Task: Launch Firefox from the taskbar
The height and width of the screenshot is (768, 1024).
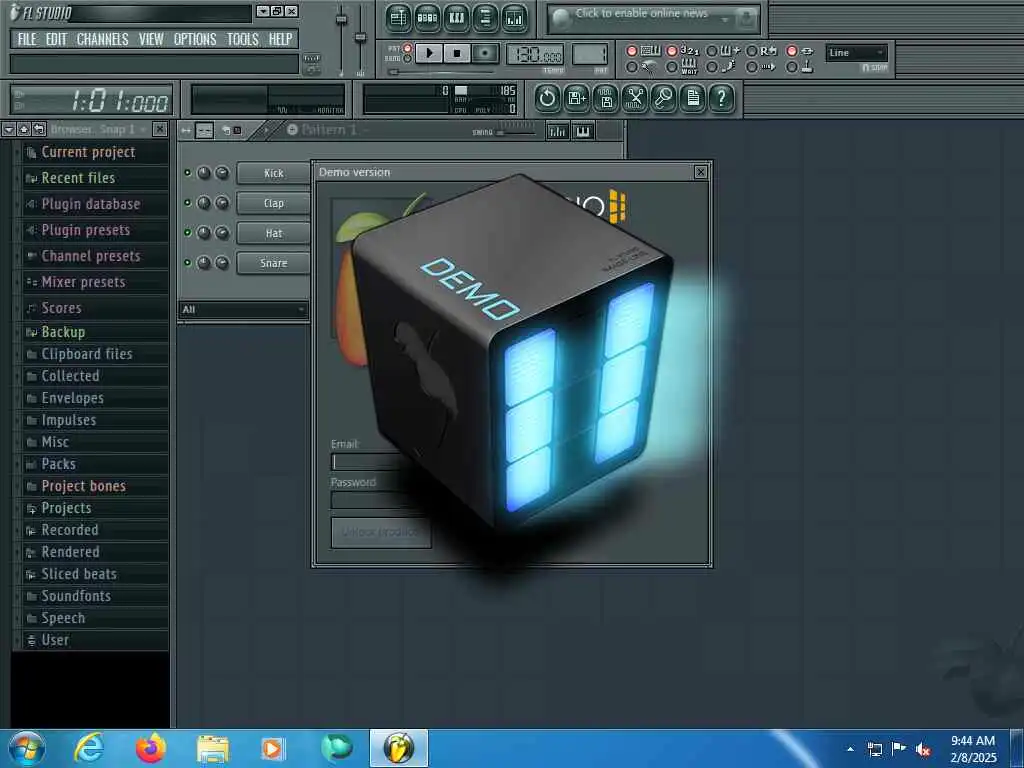Action: click(151, 748)
